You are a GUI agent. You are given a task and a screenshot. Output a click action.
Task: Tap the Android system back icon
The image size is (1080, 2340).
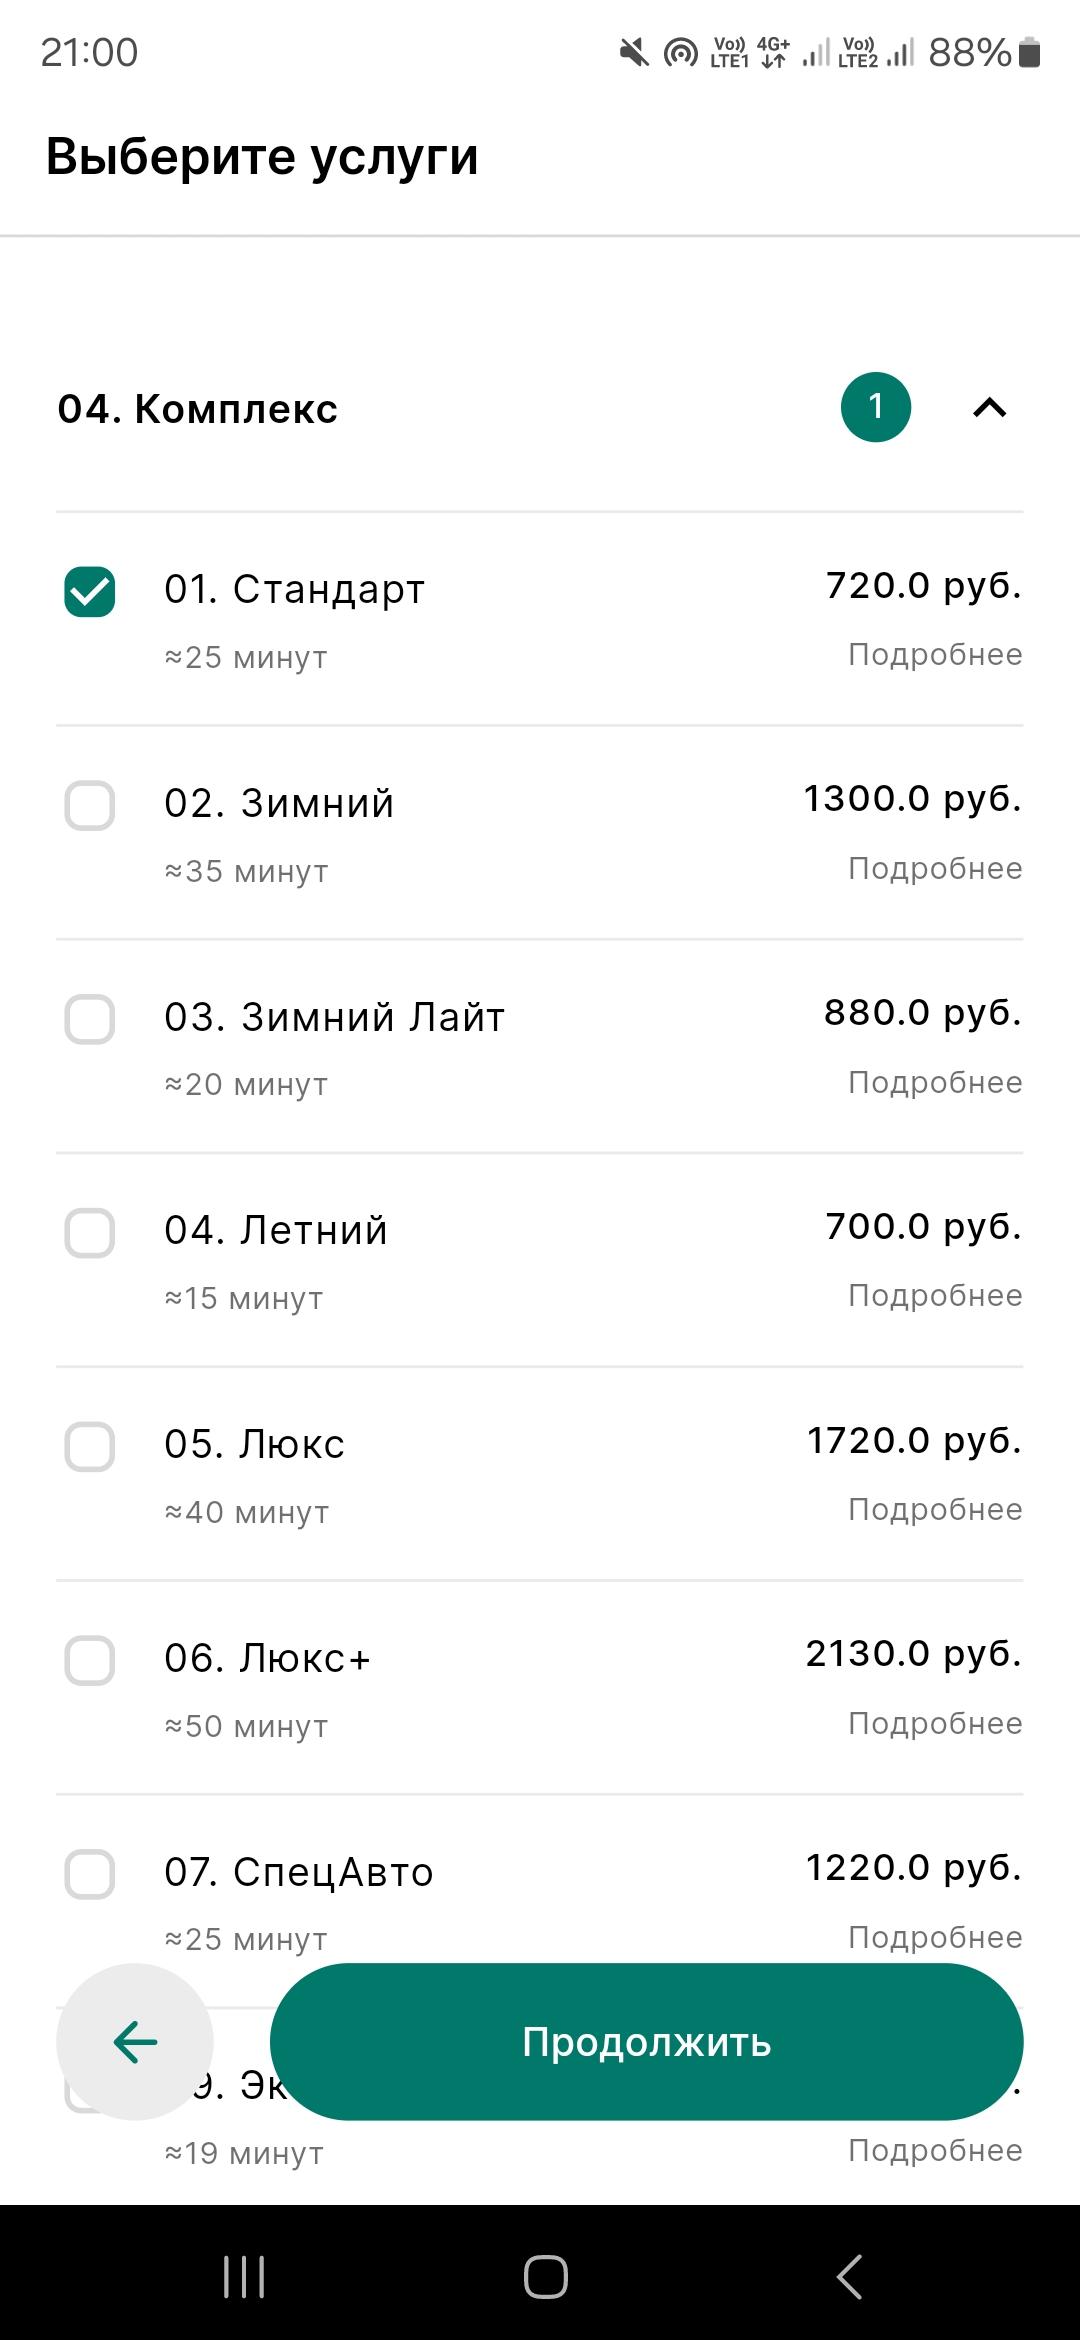coord(849,2277)
